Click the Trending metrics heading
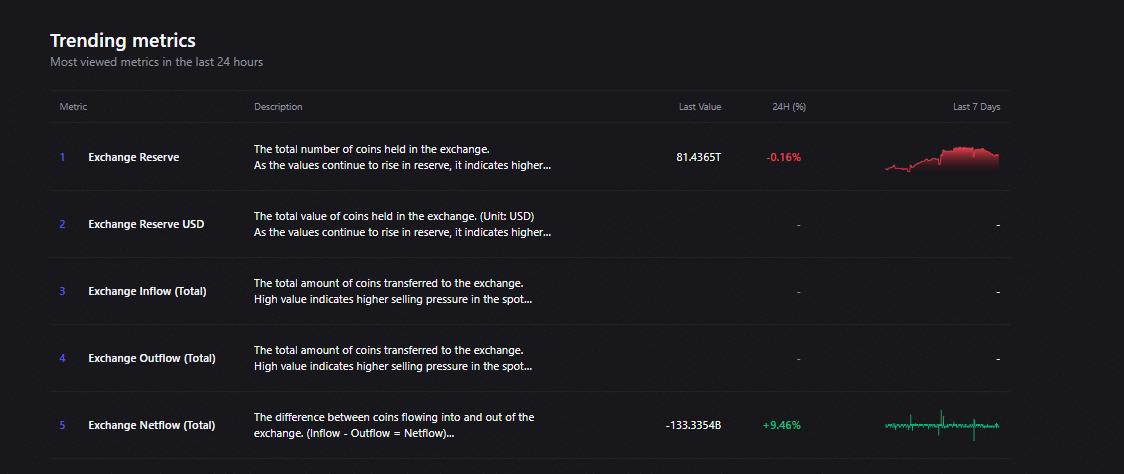The width and height of the screenshot is (1124, 474). point(123,41)
